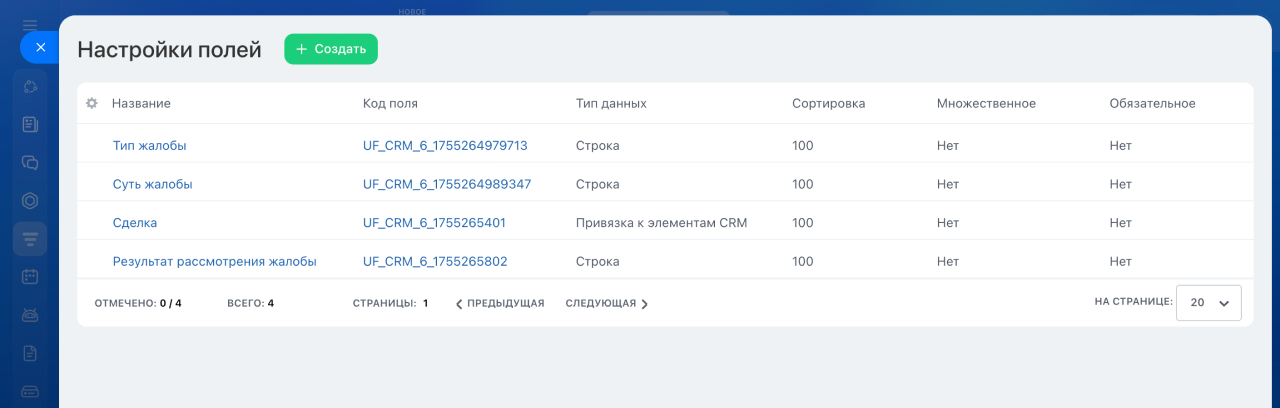Sort by the Тип данных column header
This screenshot has width=1280, height=408.
tap(611, 103)
